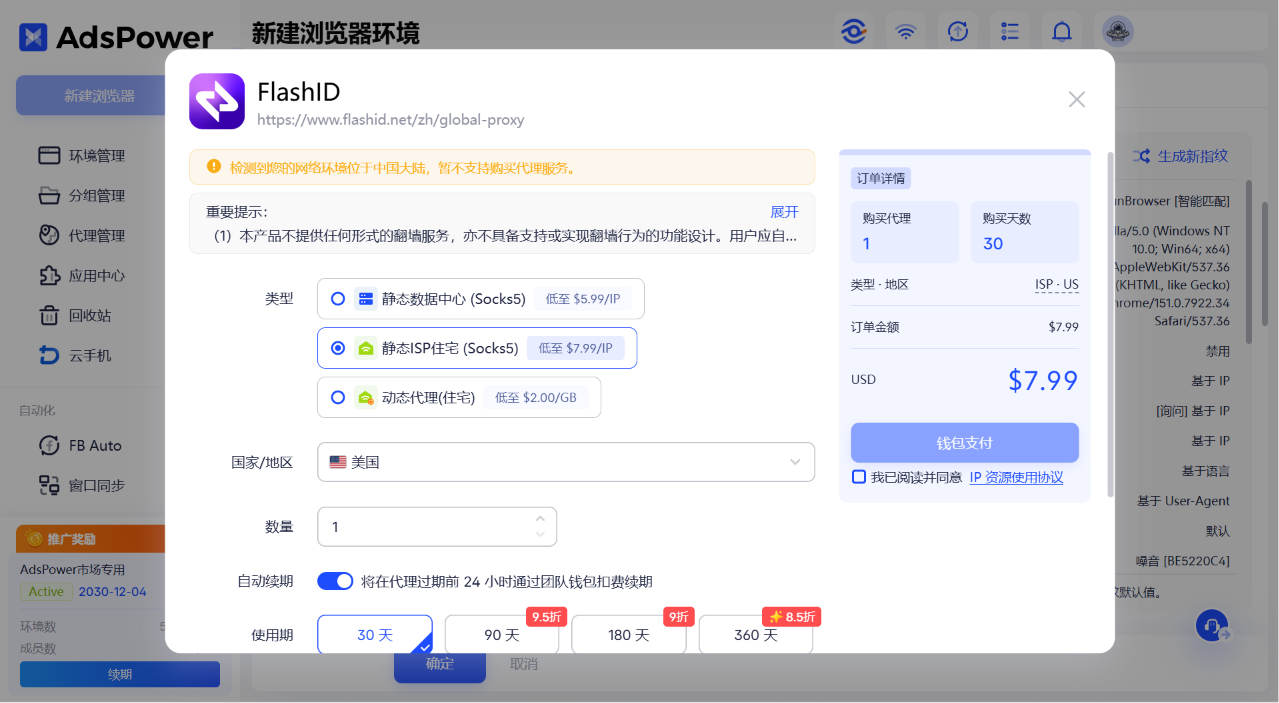Click the network wifi icon in top bar
The width and height of the screenshot is (1279, 703).
click(906, 31)
